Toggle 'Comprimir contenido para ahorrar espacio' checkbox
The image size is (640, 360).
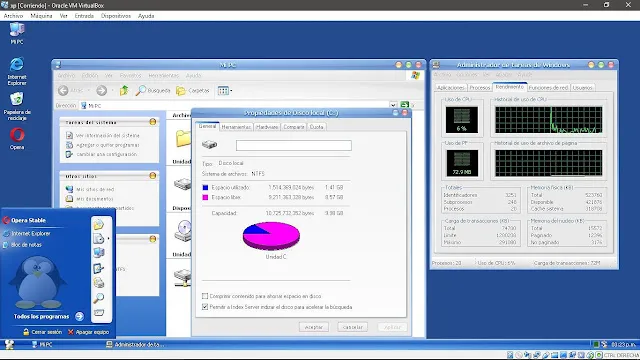205,296
